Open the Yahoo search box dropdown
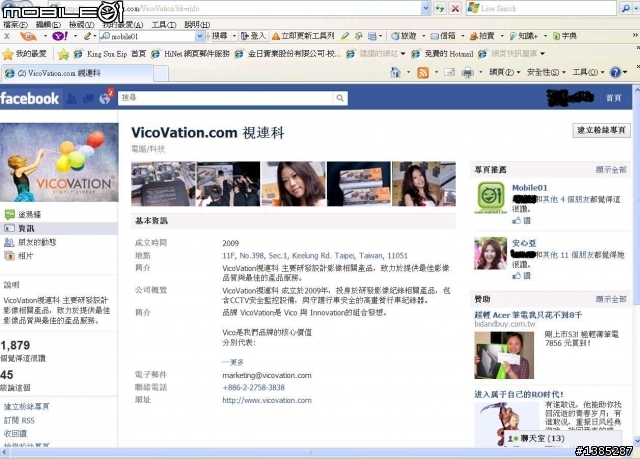Screen dimensions: 640x459 (x=200, y=36)
